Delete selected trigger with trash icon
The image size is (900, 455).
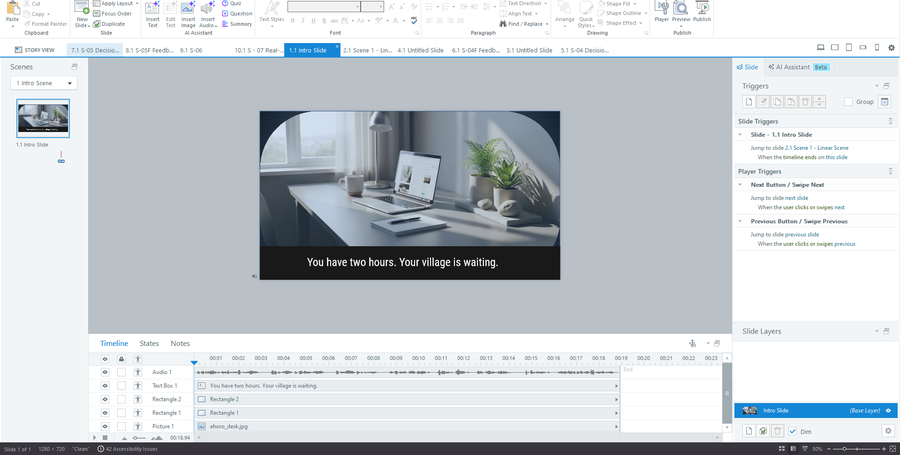805,102
